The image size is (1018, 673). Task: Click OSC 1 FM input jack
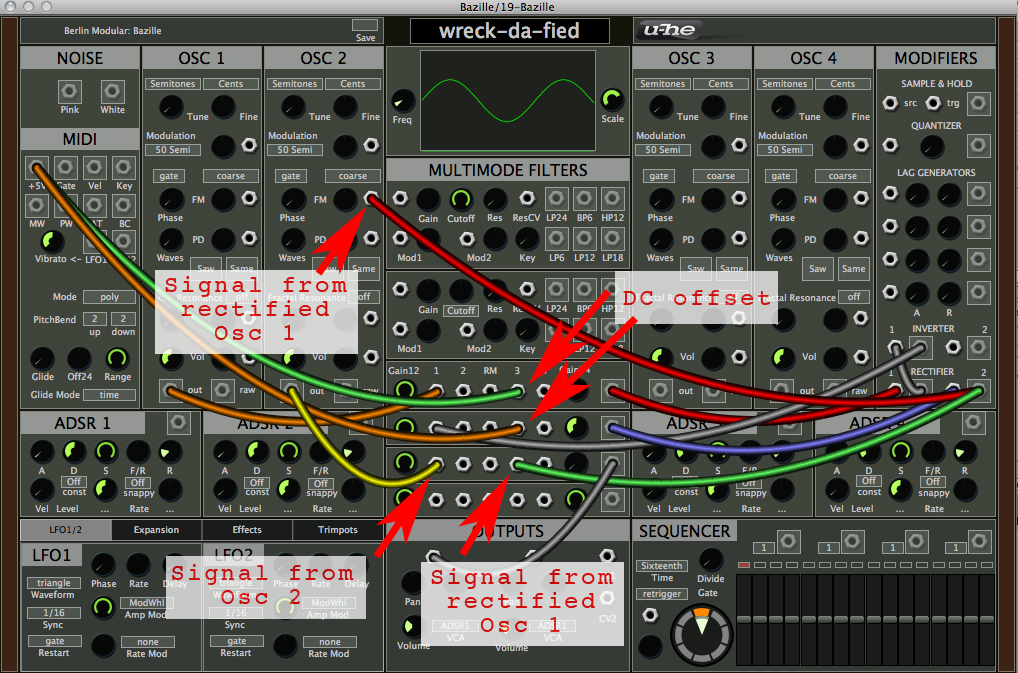coord(249,199)
